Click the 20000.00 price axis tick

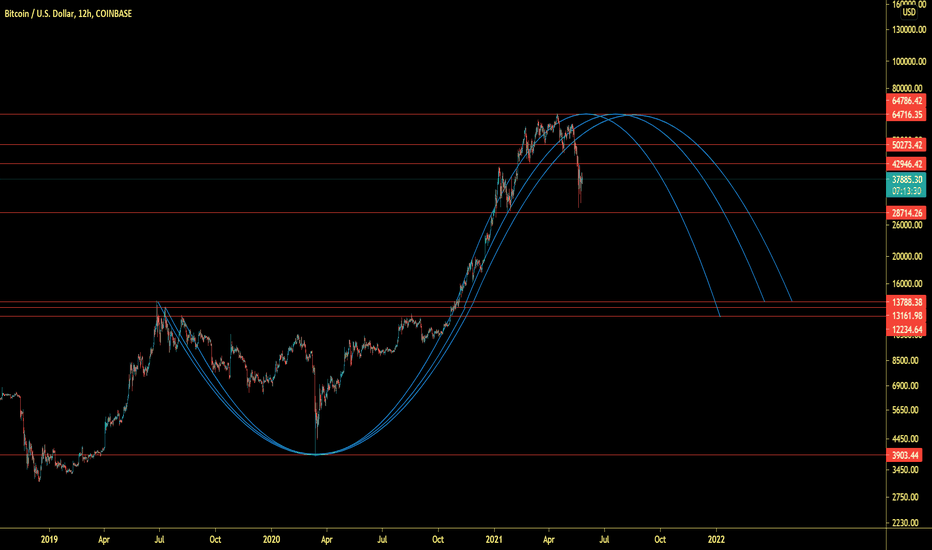[x=908, y=256]
